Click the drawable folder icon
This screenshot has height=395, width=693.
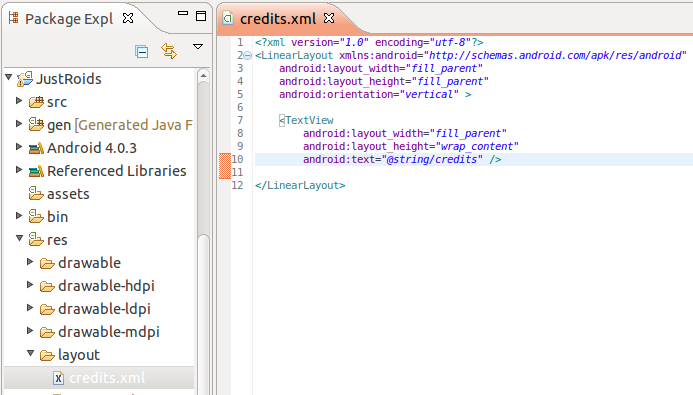(47, 263)
